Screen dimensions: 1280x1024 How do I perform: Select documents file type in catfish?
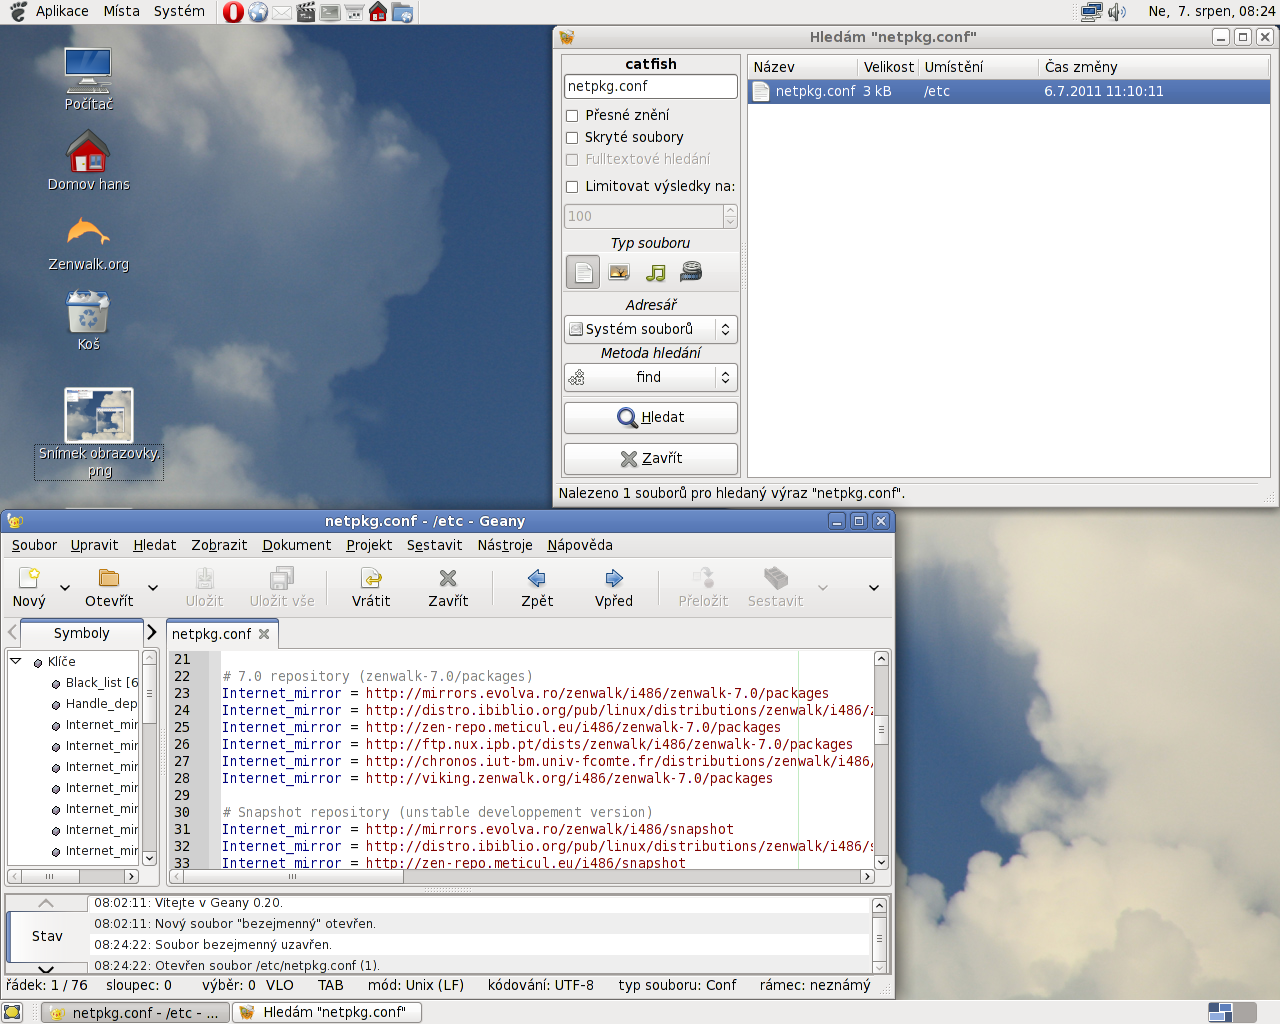(583, 272)
